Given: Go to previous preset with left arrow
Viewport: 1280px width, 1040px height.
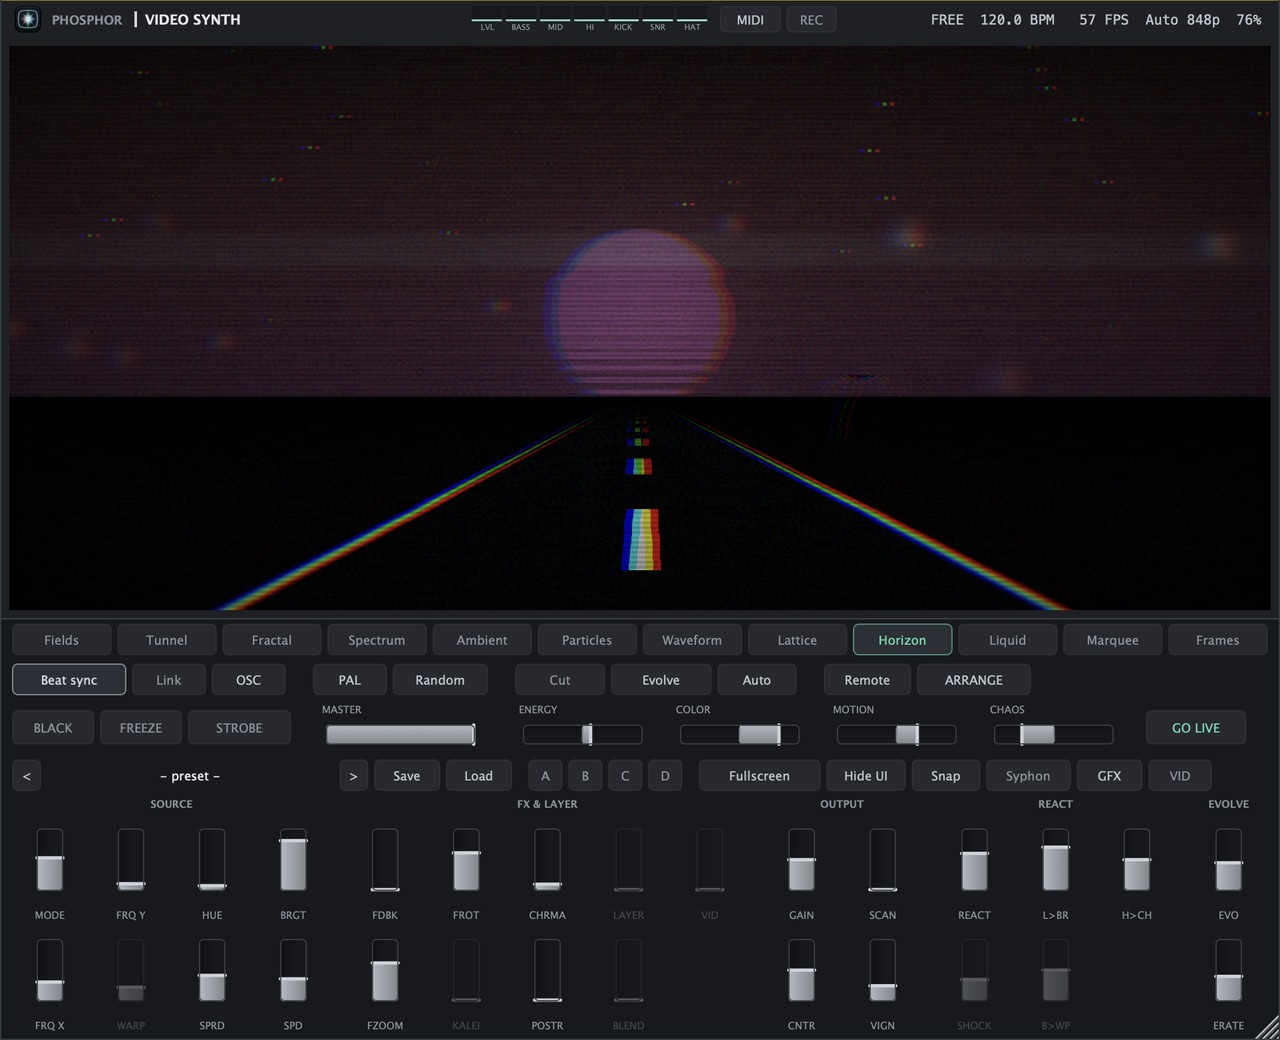Looking at the screenshot, I should pos(27,776).
